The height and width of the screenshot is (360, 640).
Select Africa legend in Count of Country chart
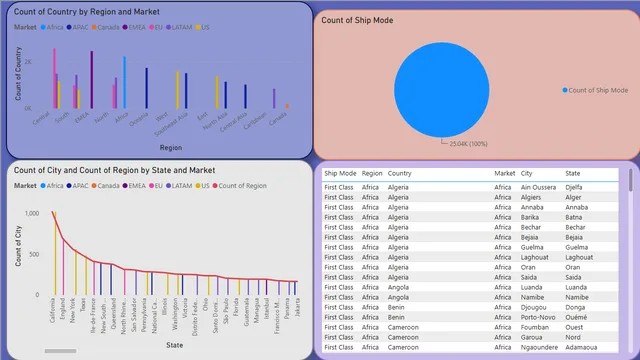coord(52,27)
